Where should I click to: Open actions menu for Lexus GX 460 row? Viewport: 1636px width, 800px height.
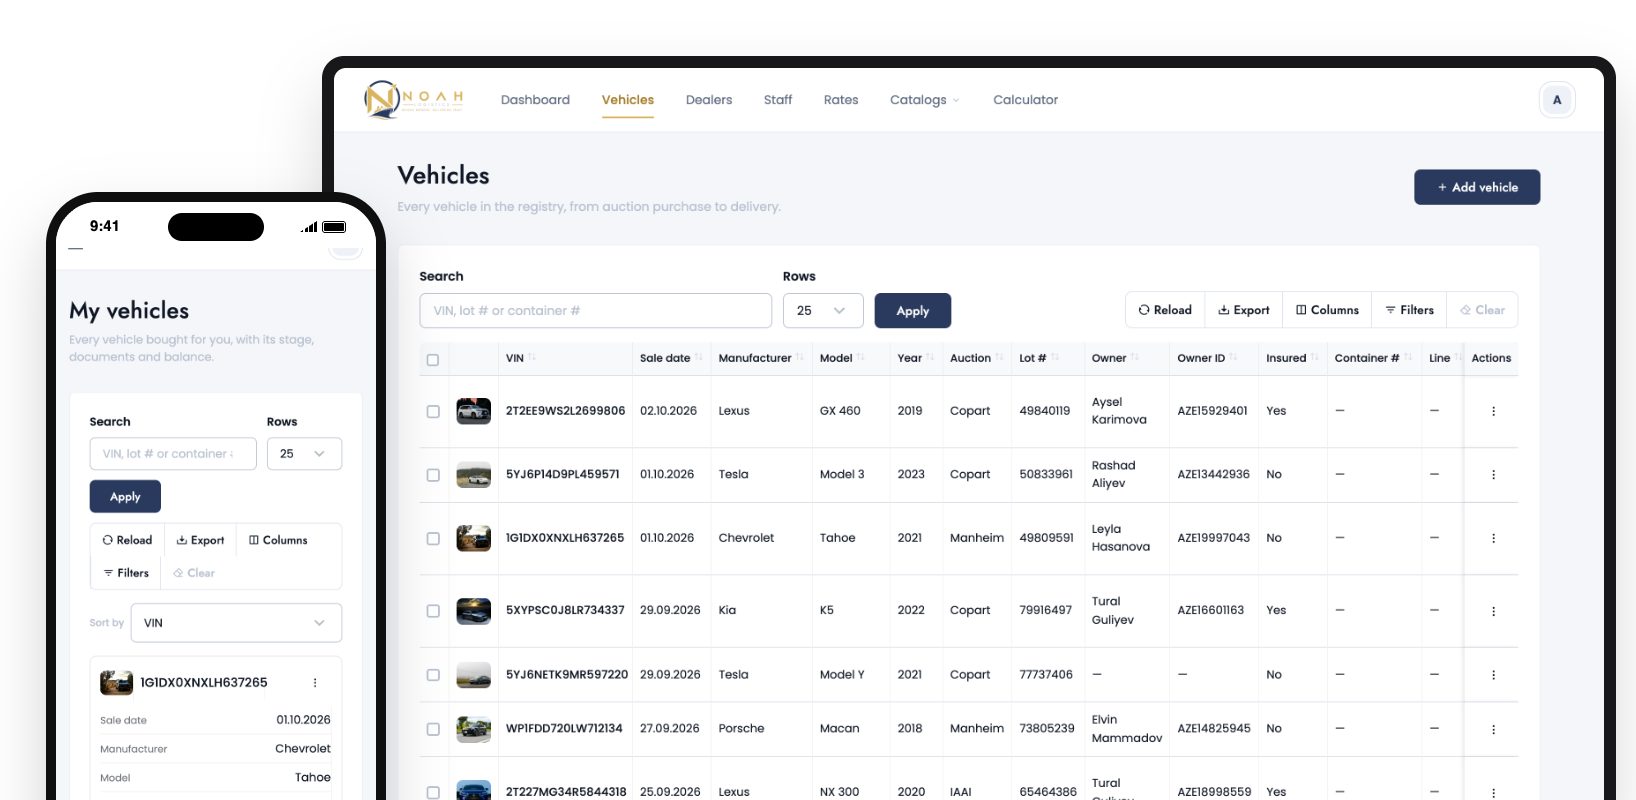click(x=1493, y=411)
